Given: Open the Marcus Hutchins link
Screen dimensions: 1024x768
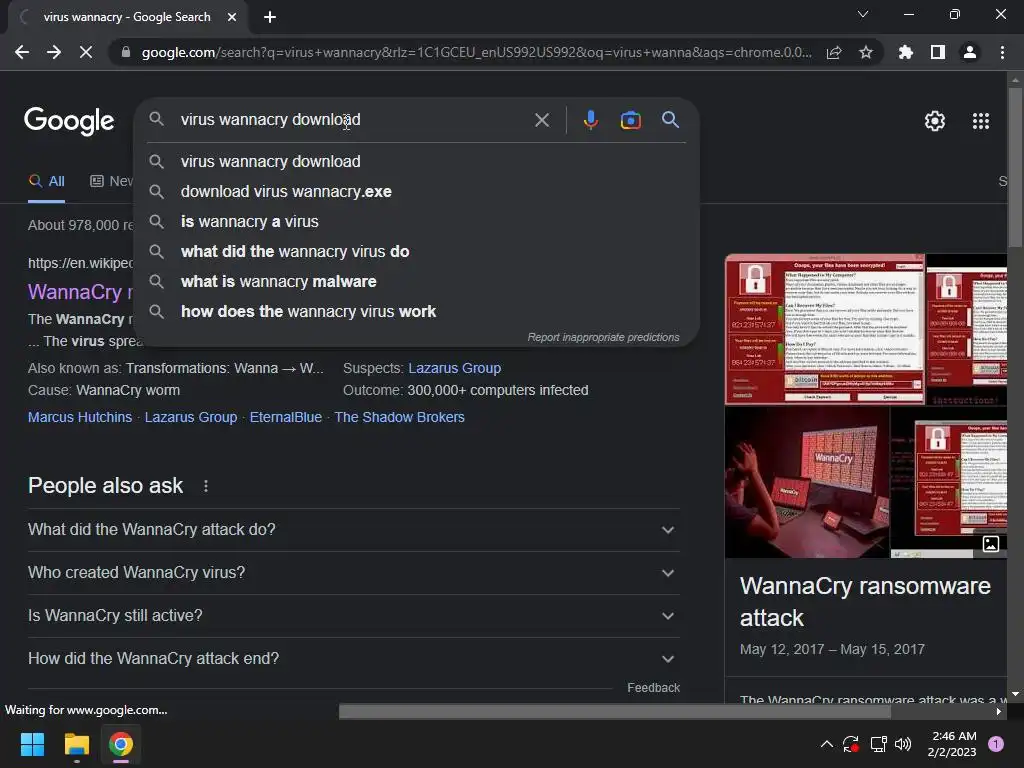Looking at the screenshot, I should [80, 417].
